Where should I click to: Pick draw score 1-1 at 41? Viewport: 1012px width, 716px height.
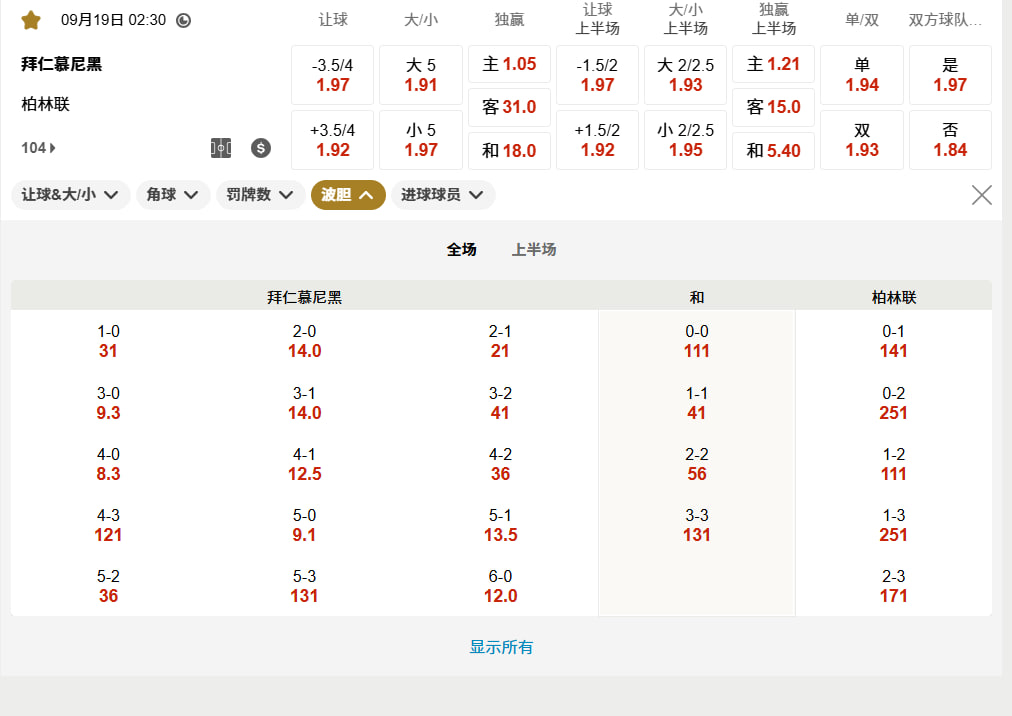click(697, 403)
